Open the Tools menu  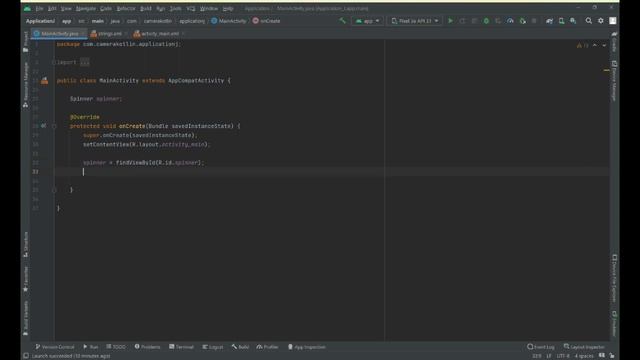[176, 8]
